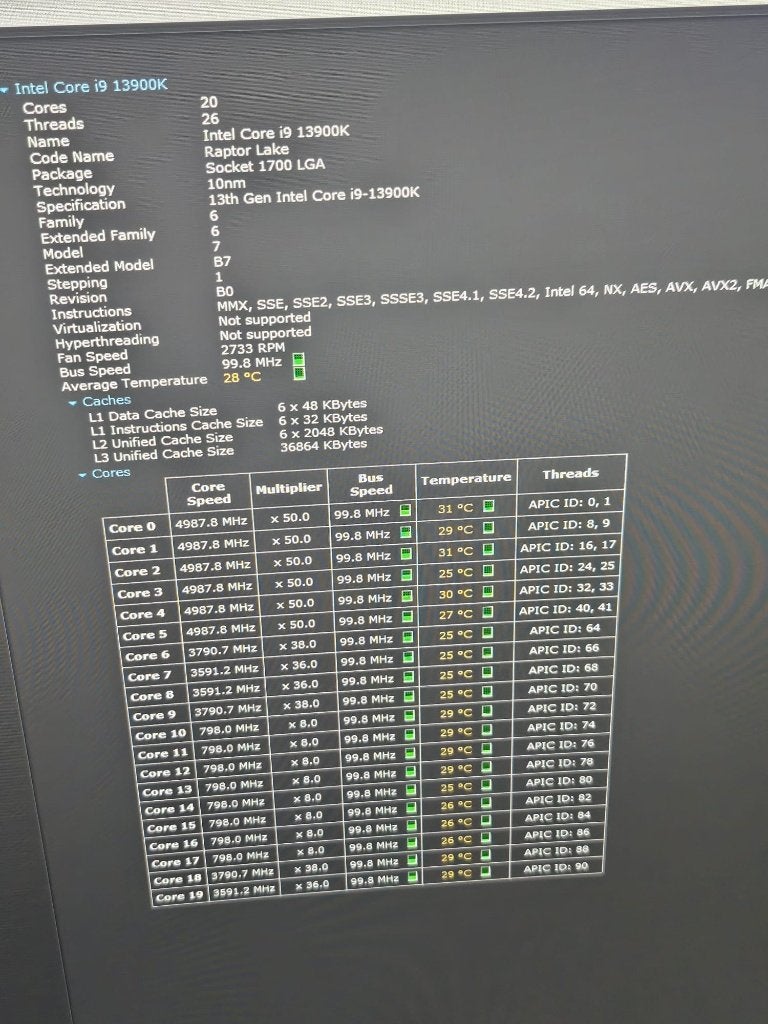Select the Average Temperature value 28 °C
768x1024 pixels.
click(x=242, y=377)
